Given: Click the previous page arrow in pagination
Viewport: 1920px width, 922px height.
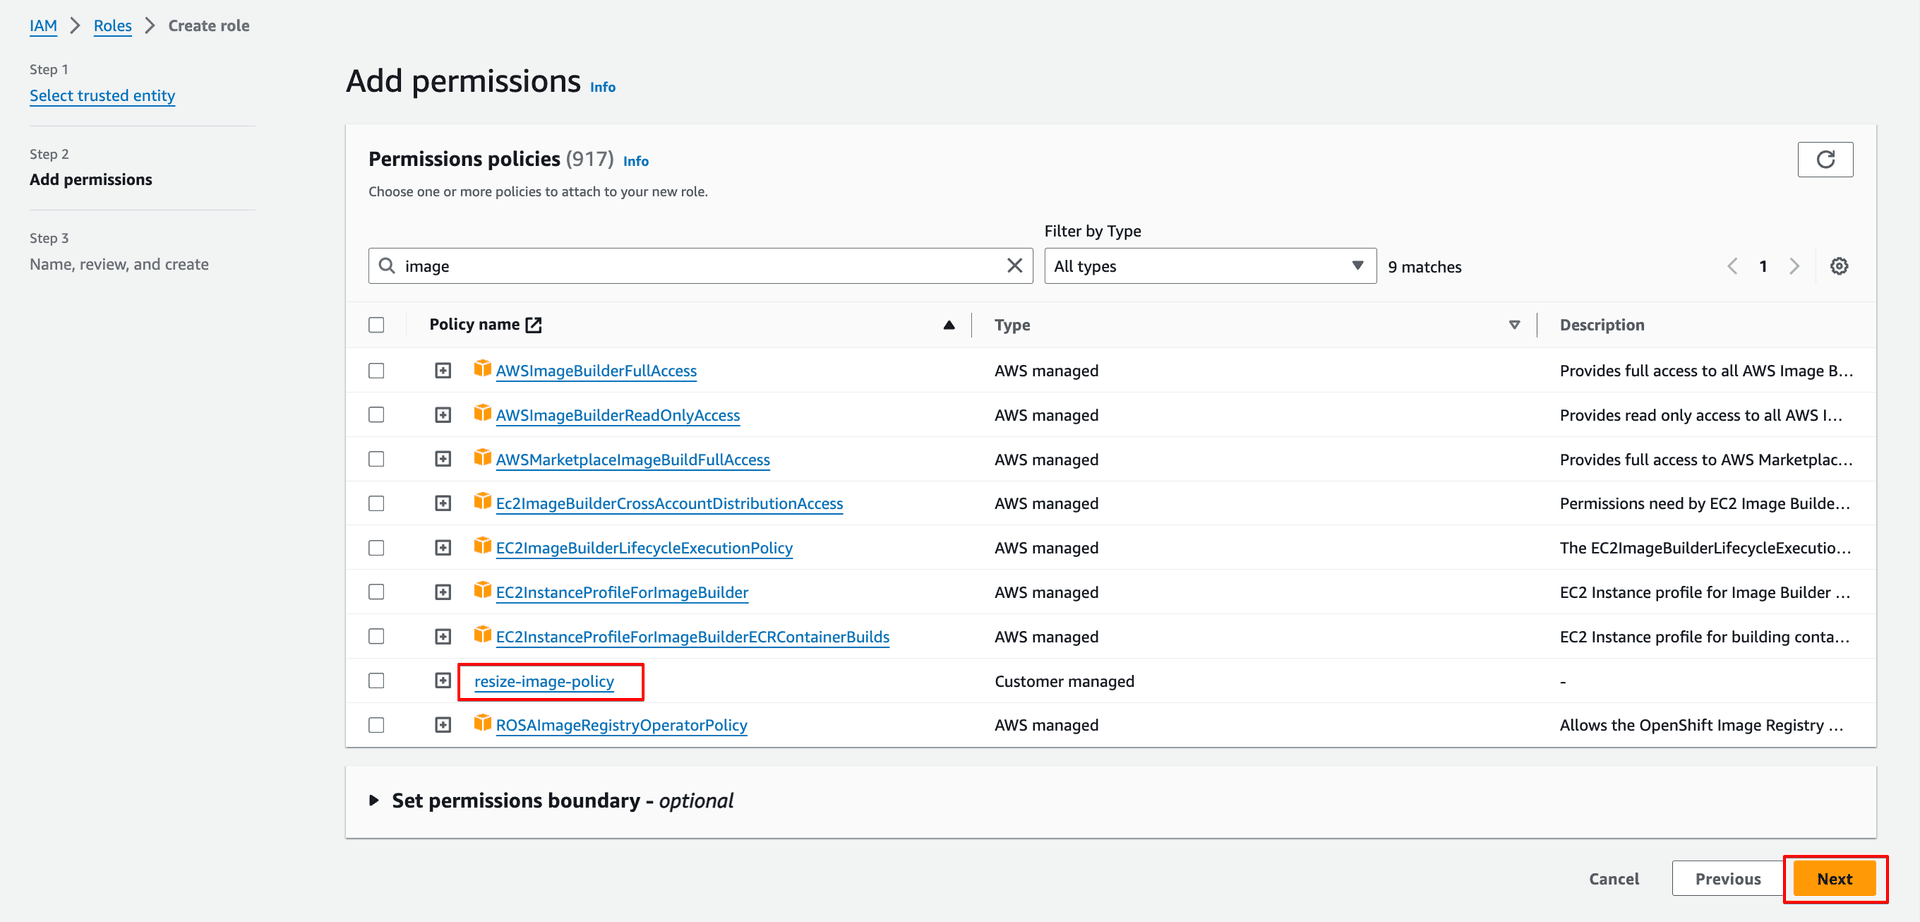Looking at the screenshot, I should (x=1732, y=266).
